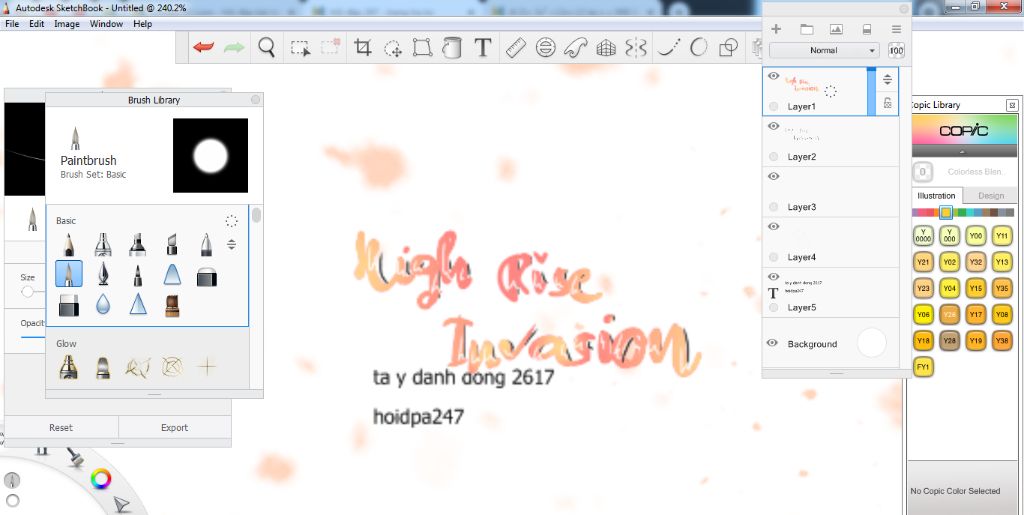Click the layer opacity 100 control

896,50
